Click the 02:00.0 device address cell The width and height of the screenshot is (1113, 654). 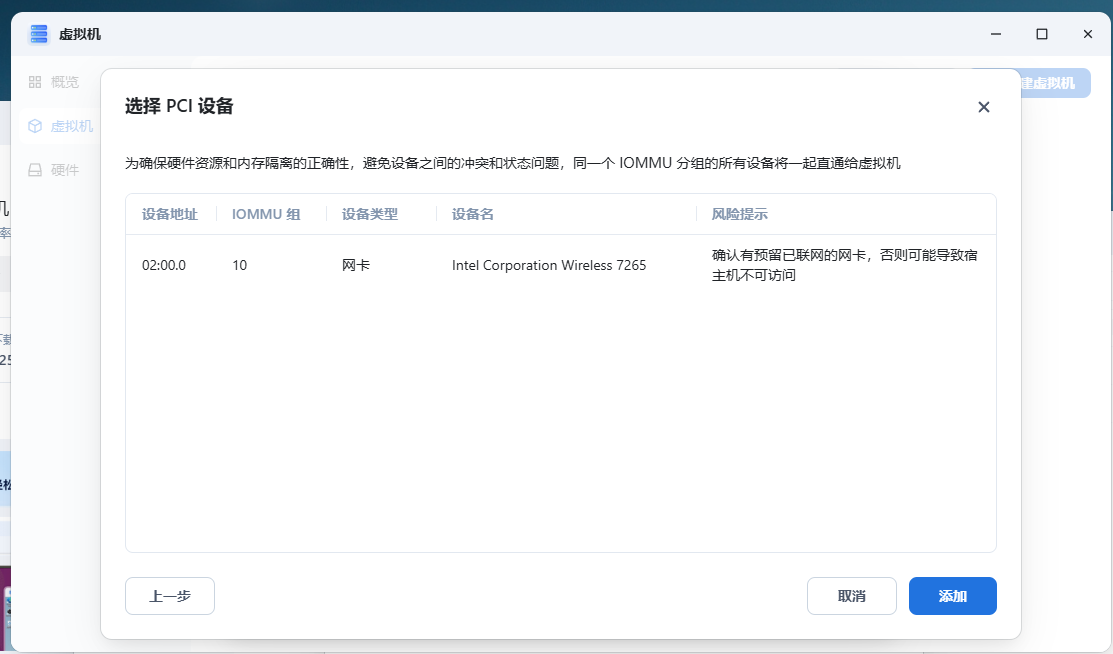pos(164,266)
